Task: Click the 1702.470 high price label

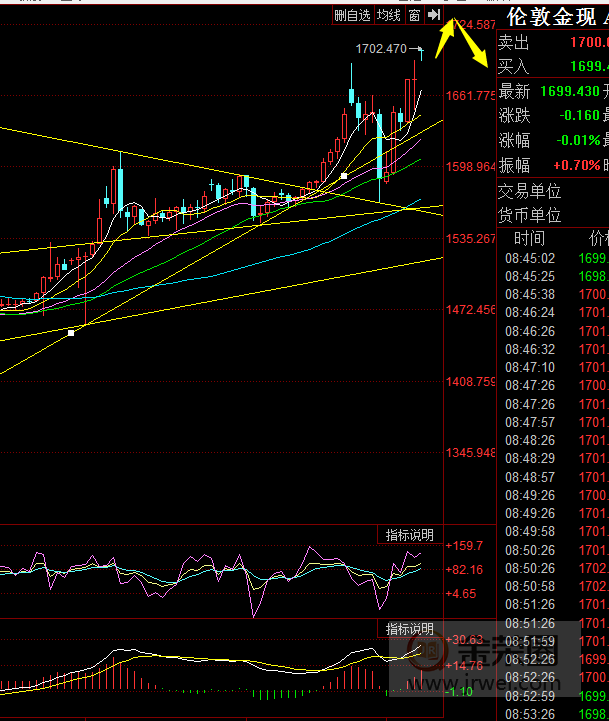Action: [x=381, y=49]
